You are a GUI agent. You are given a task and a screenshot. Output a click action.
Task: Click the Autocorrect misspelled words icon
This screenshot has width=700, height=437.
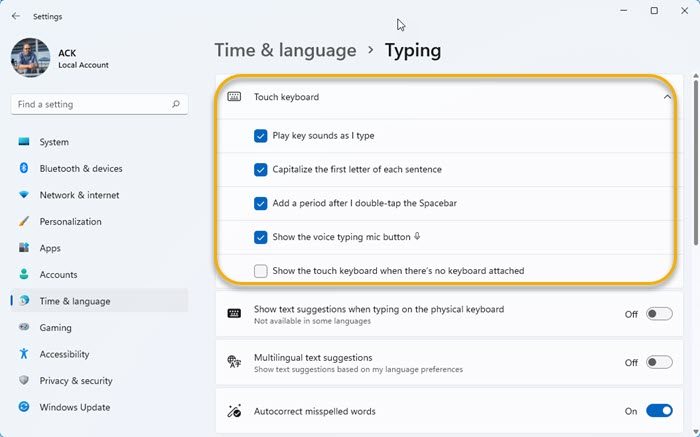(x=234, y=411)
